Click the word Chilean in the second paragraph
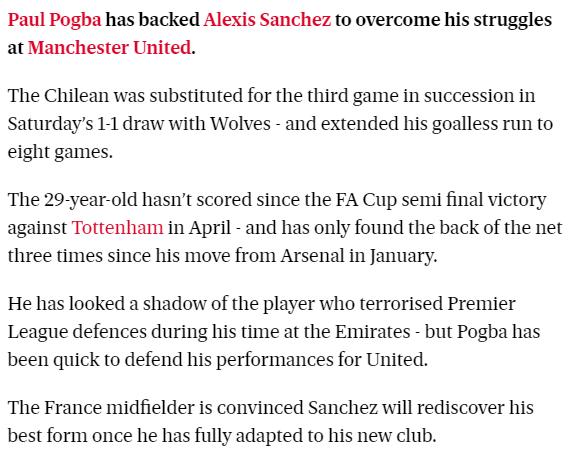570x469 pixels. [x=76, y=96]
